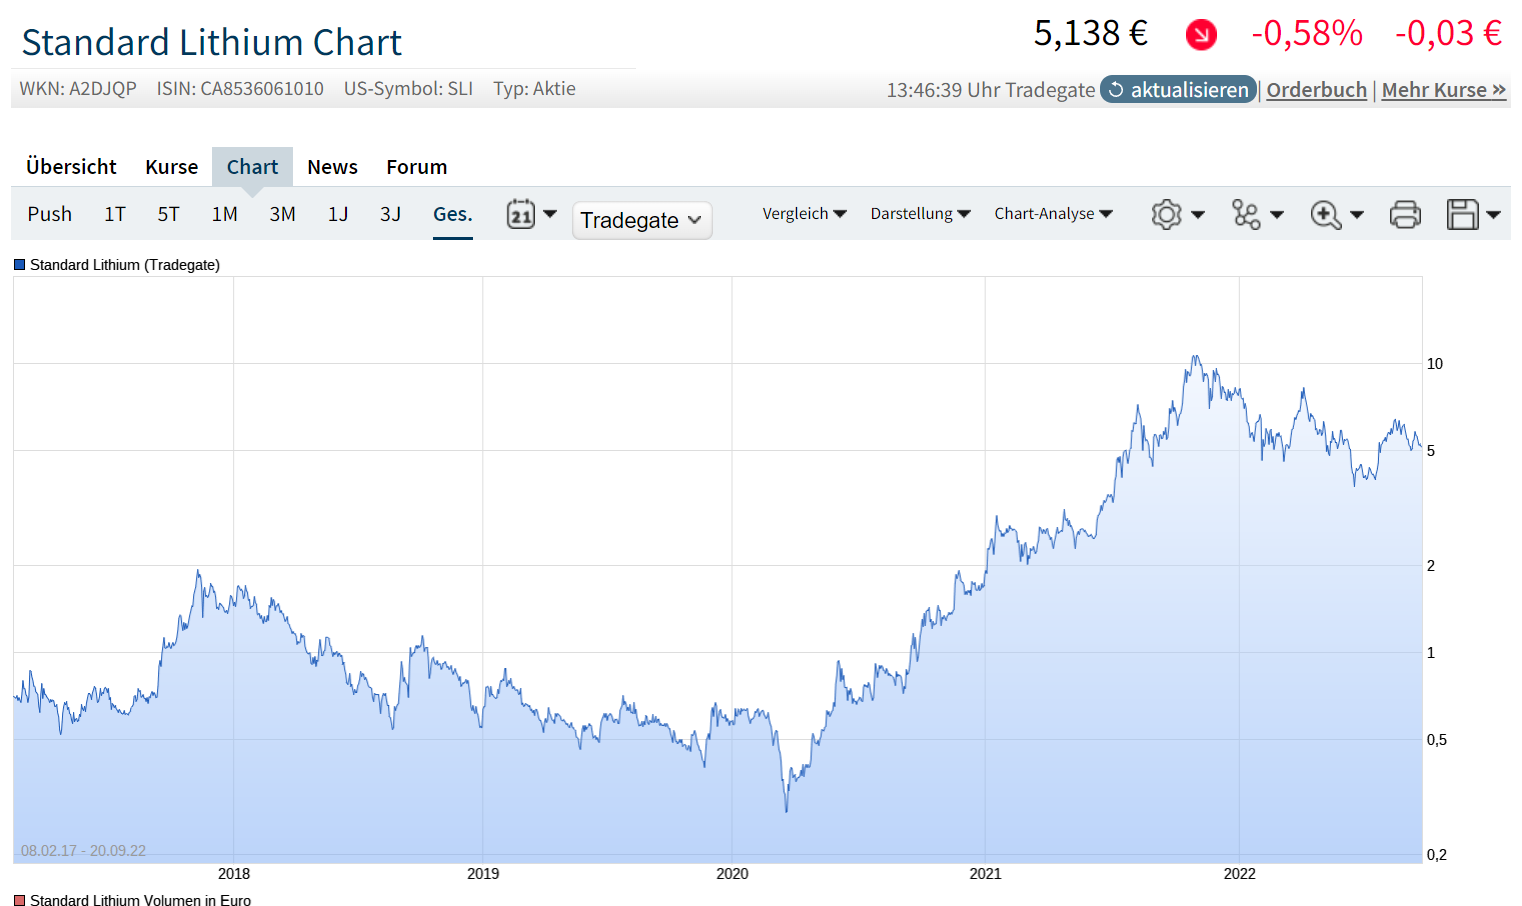Click the Typ: Aktie text

(x=534, y=89)
